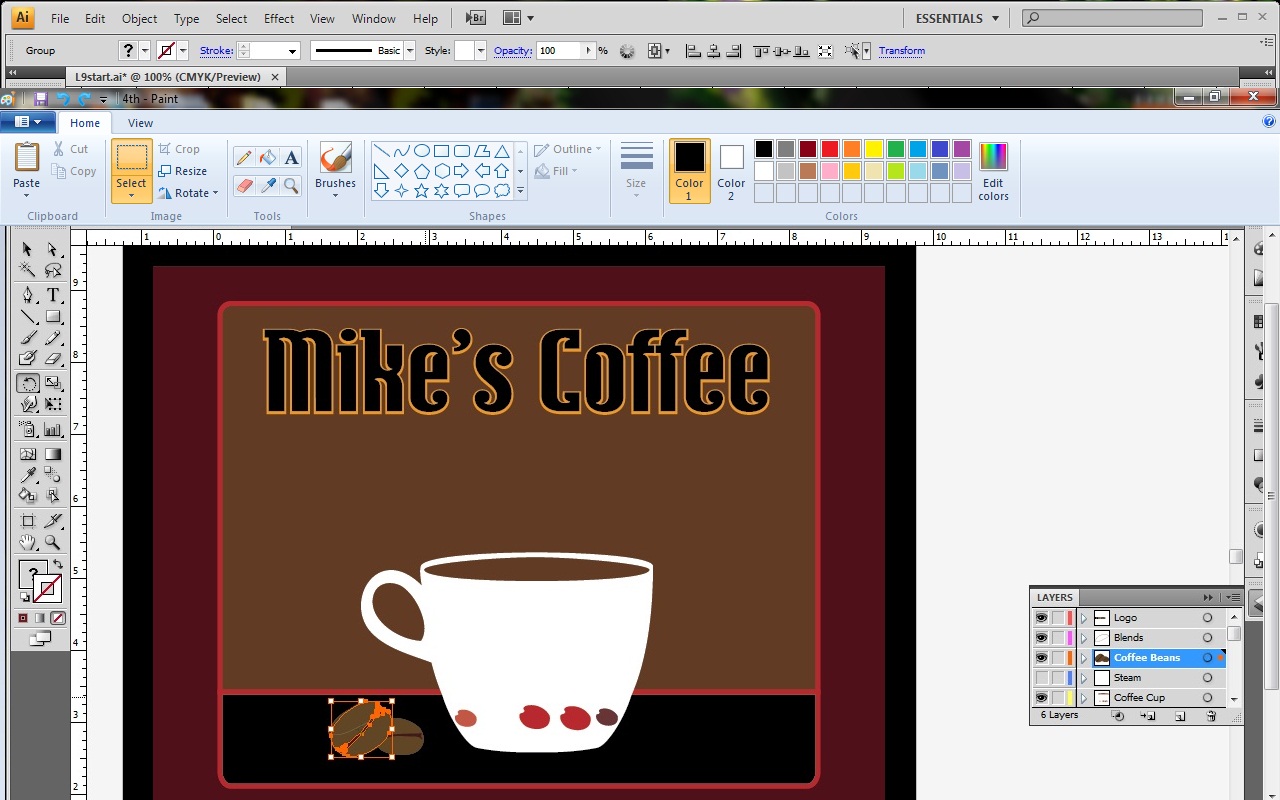This screenshot has width=1280, height=800.
Task: Select the Pen tool
Action: pyautogui.click(x=27, y=296)
